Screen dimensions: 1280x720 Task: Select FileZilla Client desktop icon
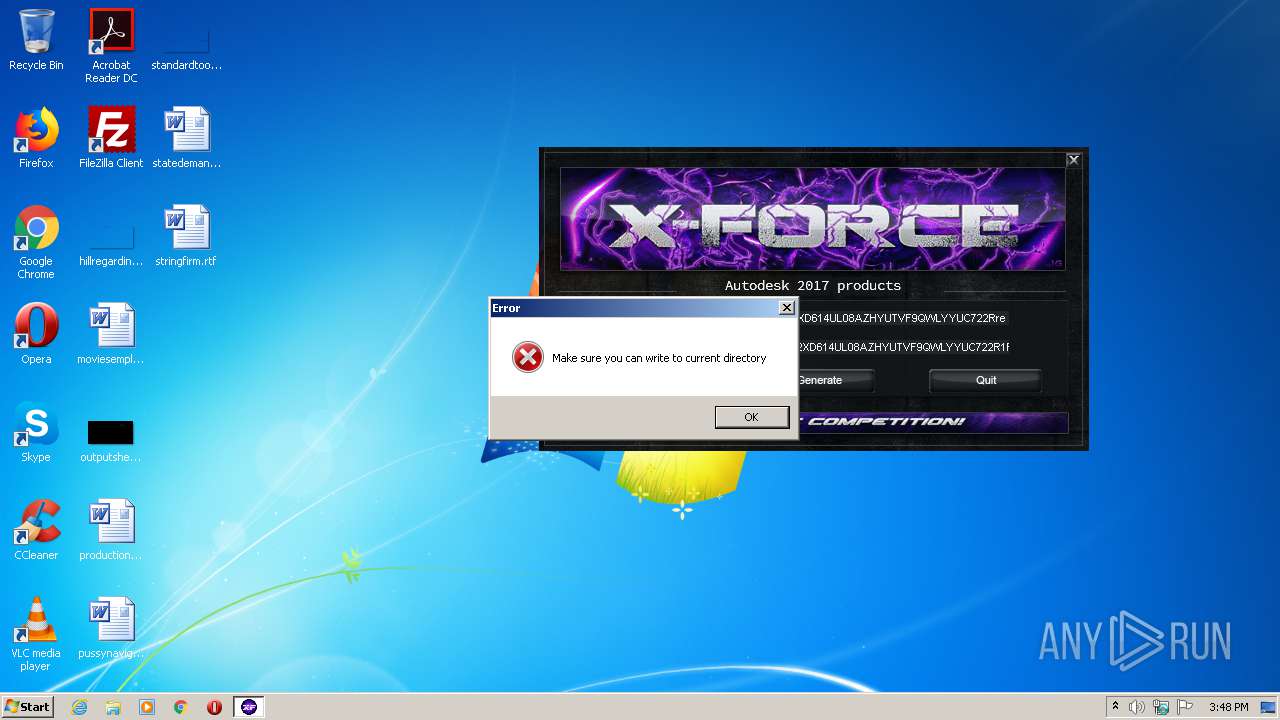[x=111, y=138]
